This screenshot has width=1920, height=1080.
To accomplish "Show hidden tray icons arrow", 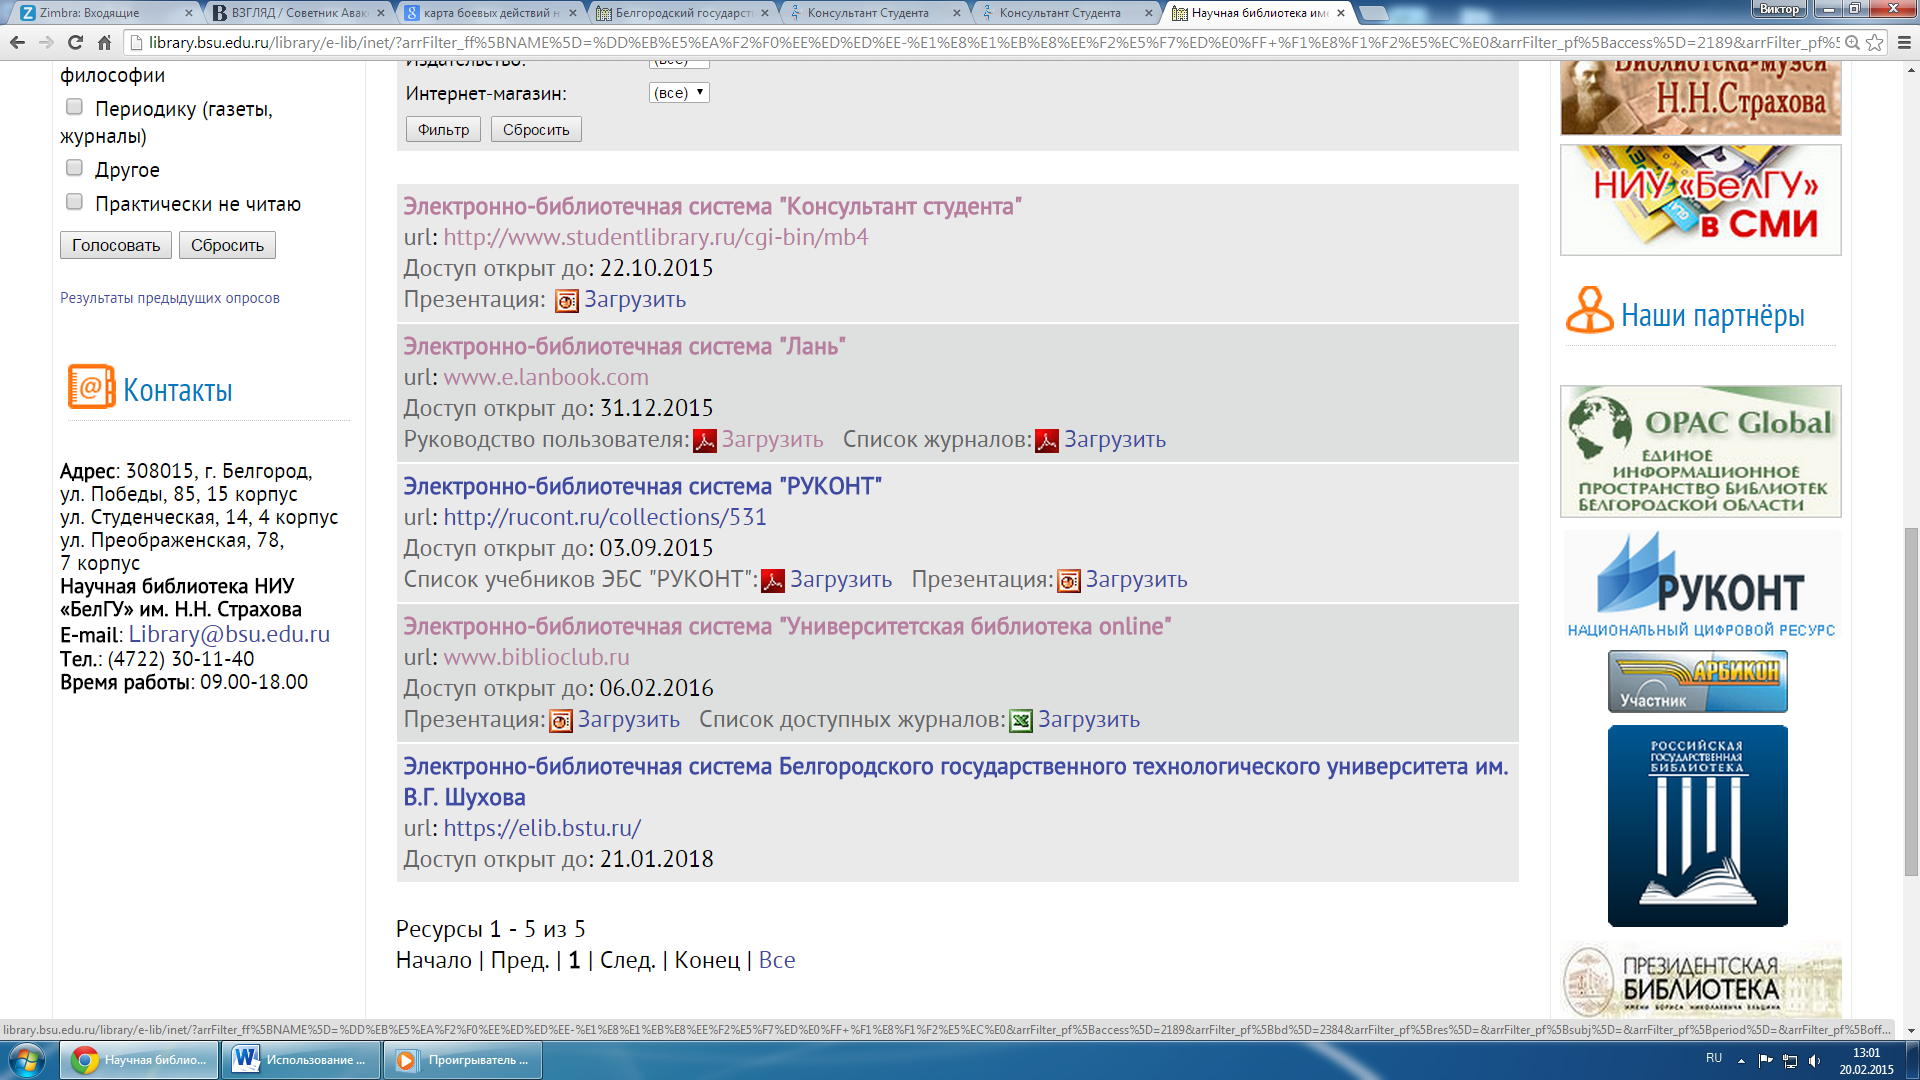I will coord(1741,1061).
